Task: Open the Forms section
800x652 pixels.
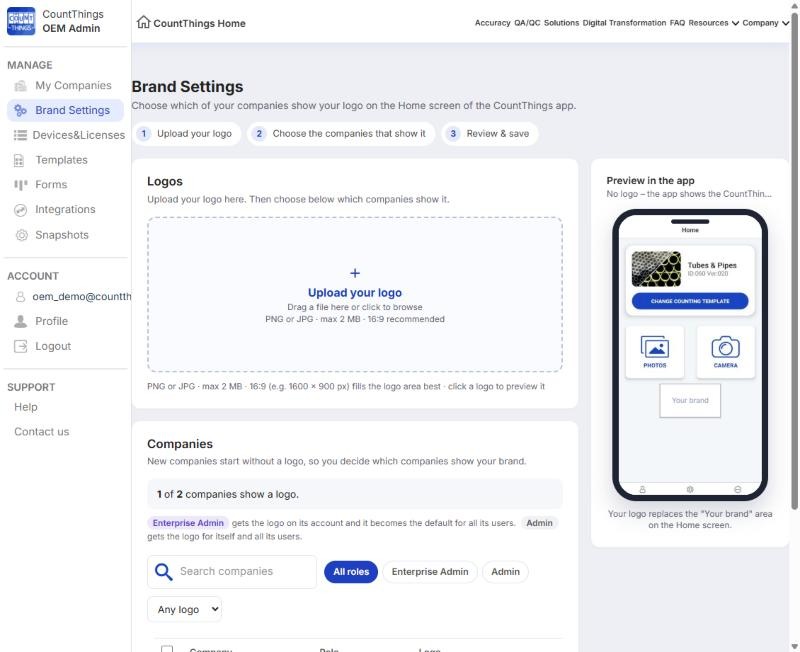Action: coord(63,185)
